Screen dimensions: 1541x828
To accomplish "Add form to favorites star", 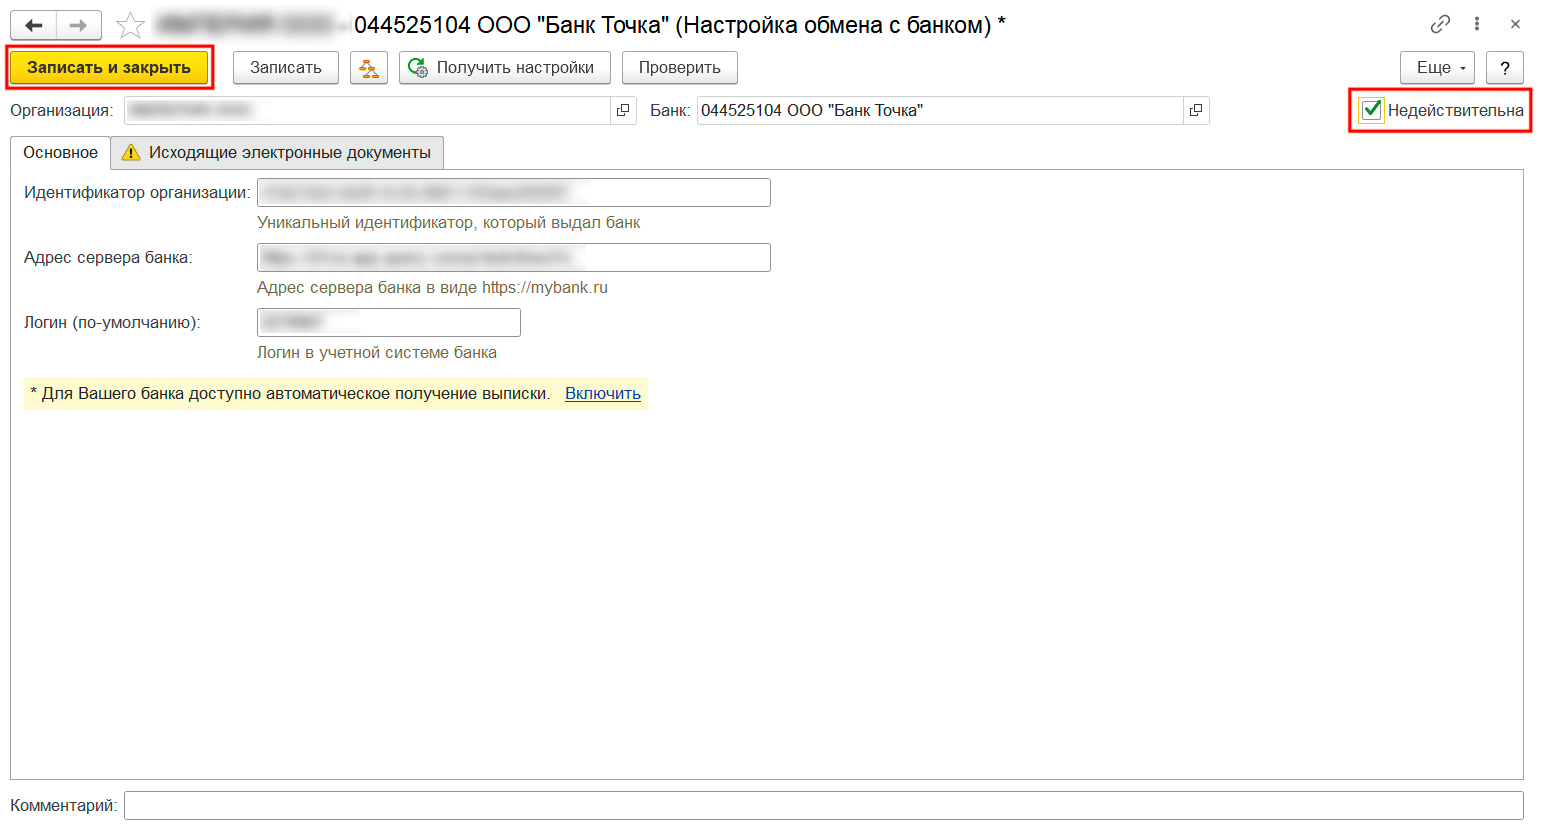I will coord(130,25).
